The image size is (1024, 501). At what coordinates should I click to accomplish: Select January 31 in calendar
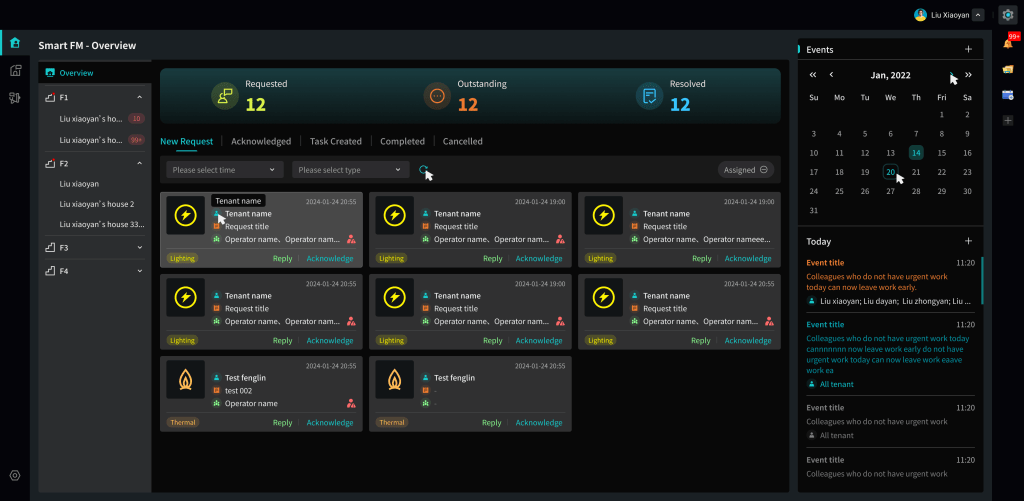[813, 210]
